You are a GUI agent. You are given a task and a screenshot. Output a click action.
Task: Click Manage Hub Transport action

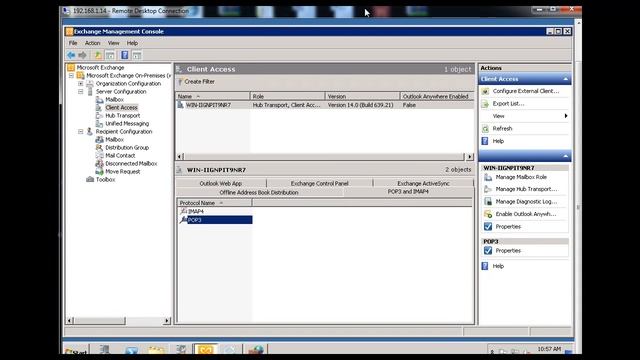point(526,189)
